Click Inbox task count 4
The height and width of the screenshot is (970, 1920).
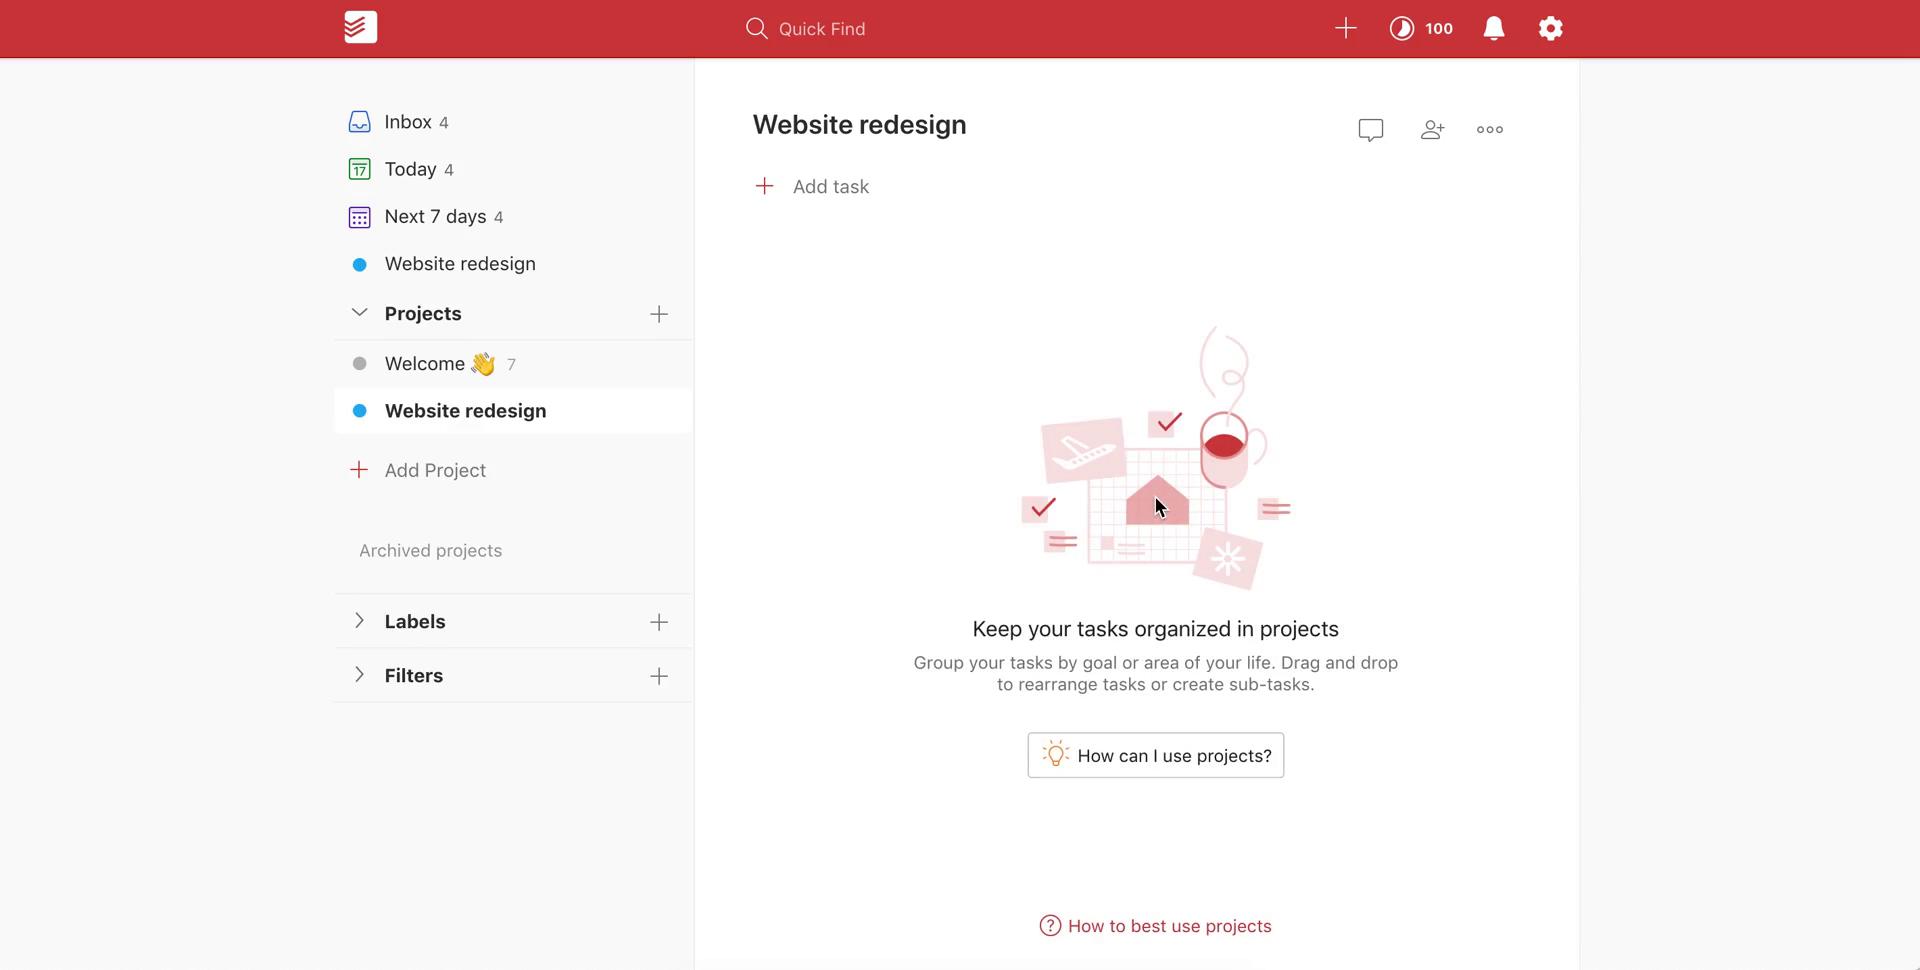pyautogui.click(x=444, y=123)
